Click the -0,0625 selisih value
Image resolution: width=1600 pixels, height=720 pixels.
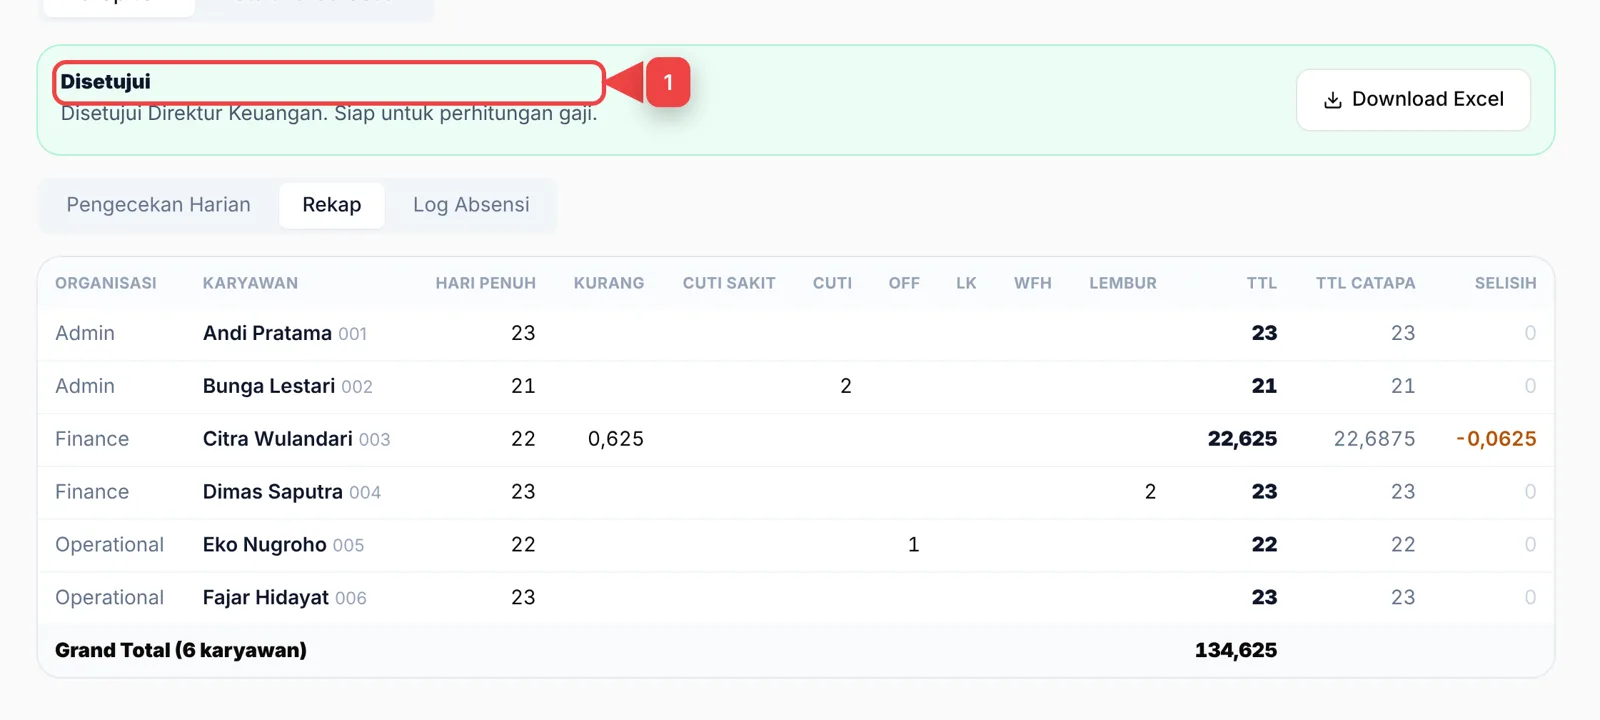(1496, 439)
